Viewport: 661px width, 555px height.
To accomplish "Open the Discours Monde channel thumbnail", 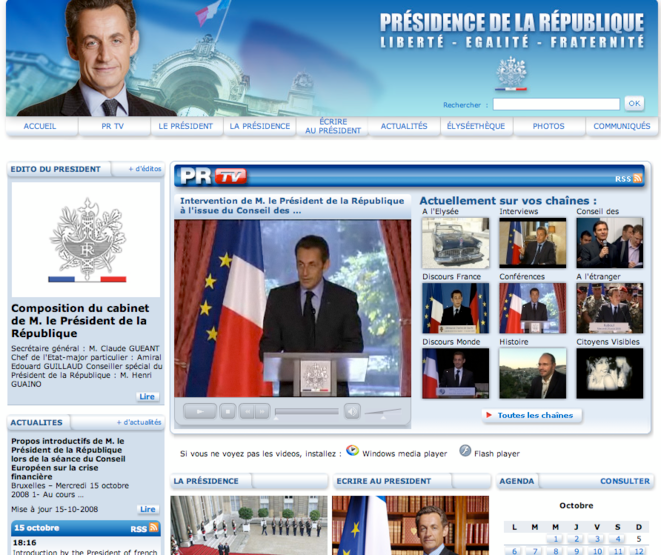I will pyautogui.click(x=456, y=373).
